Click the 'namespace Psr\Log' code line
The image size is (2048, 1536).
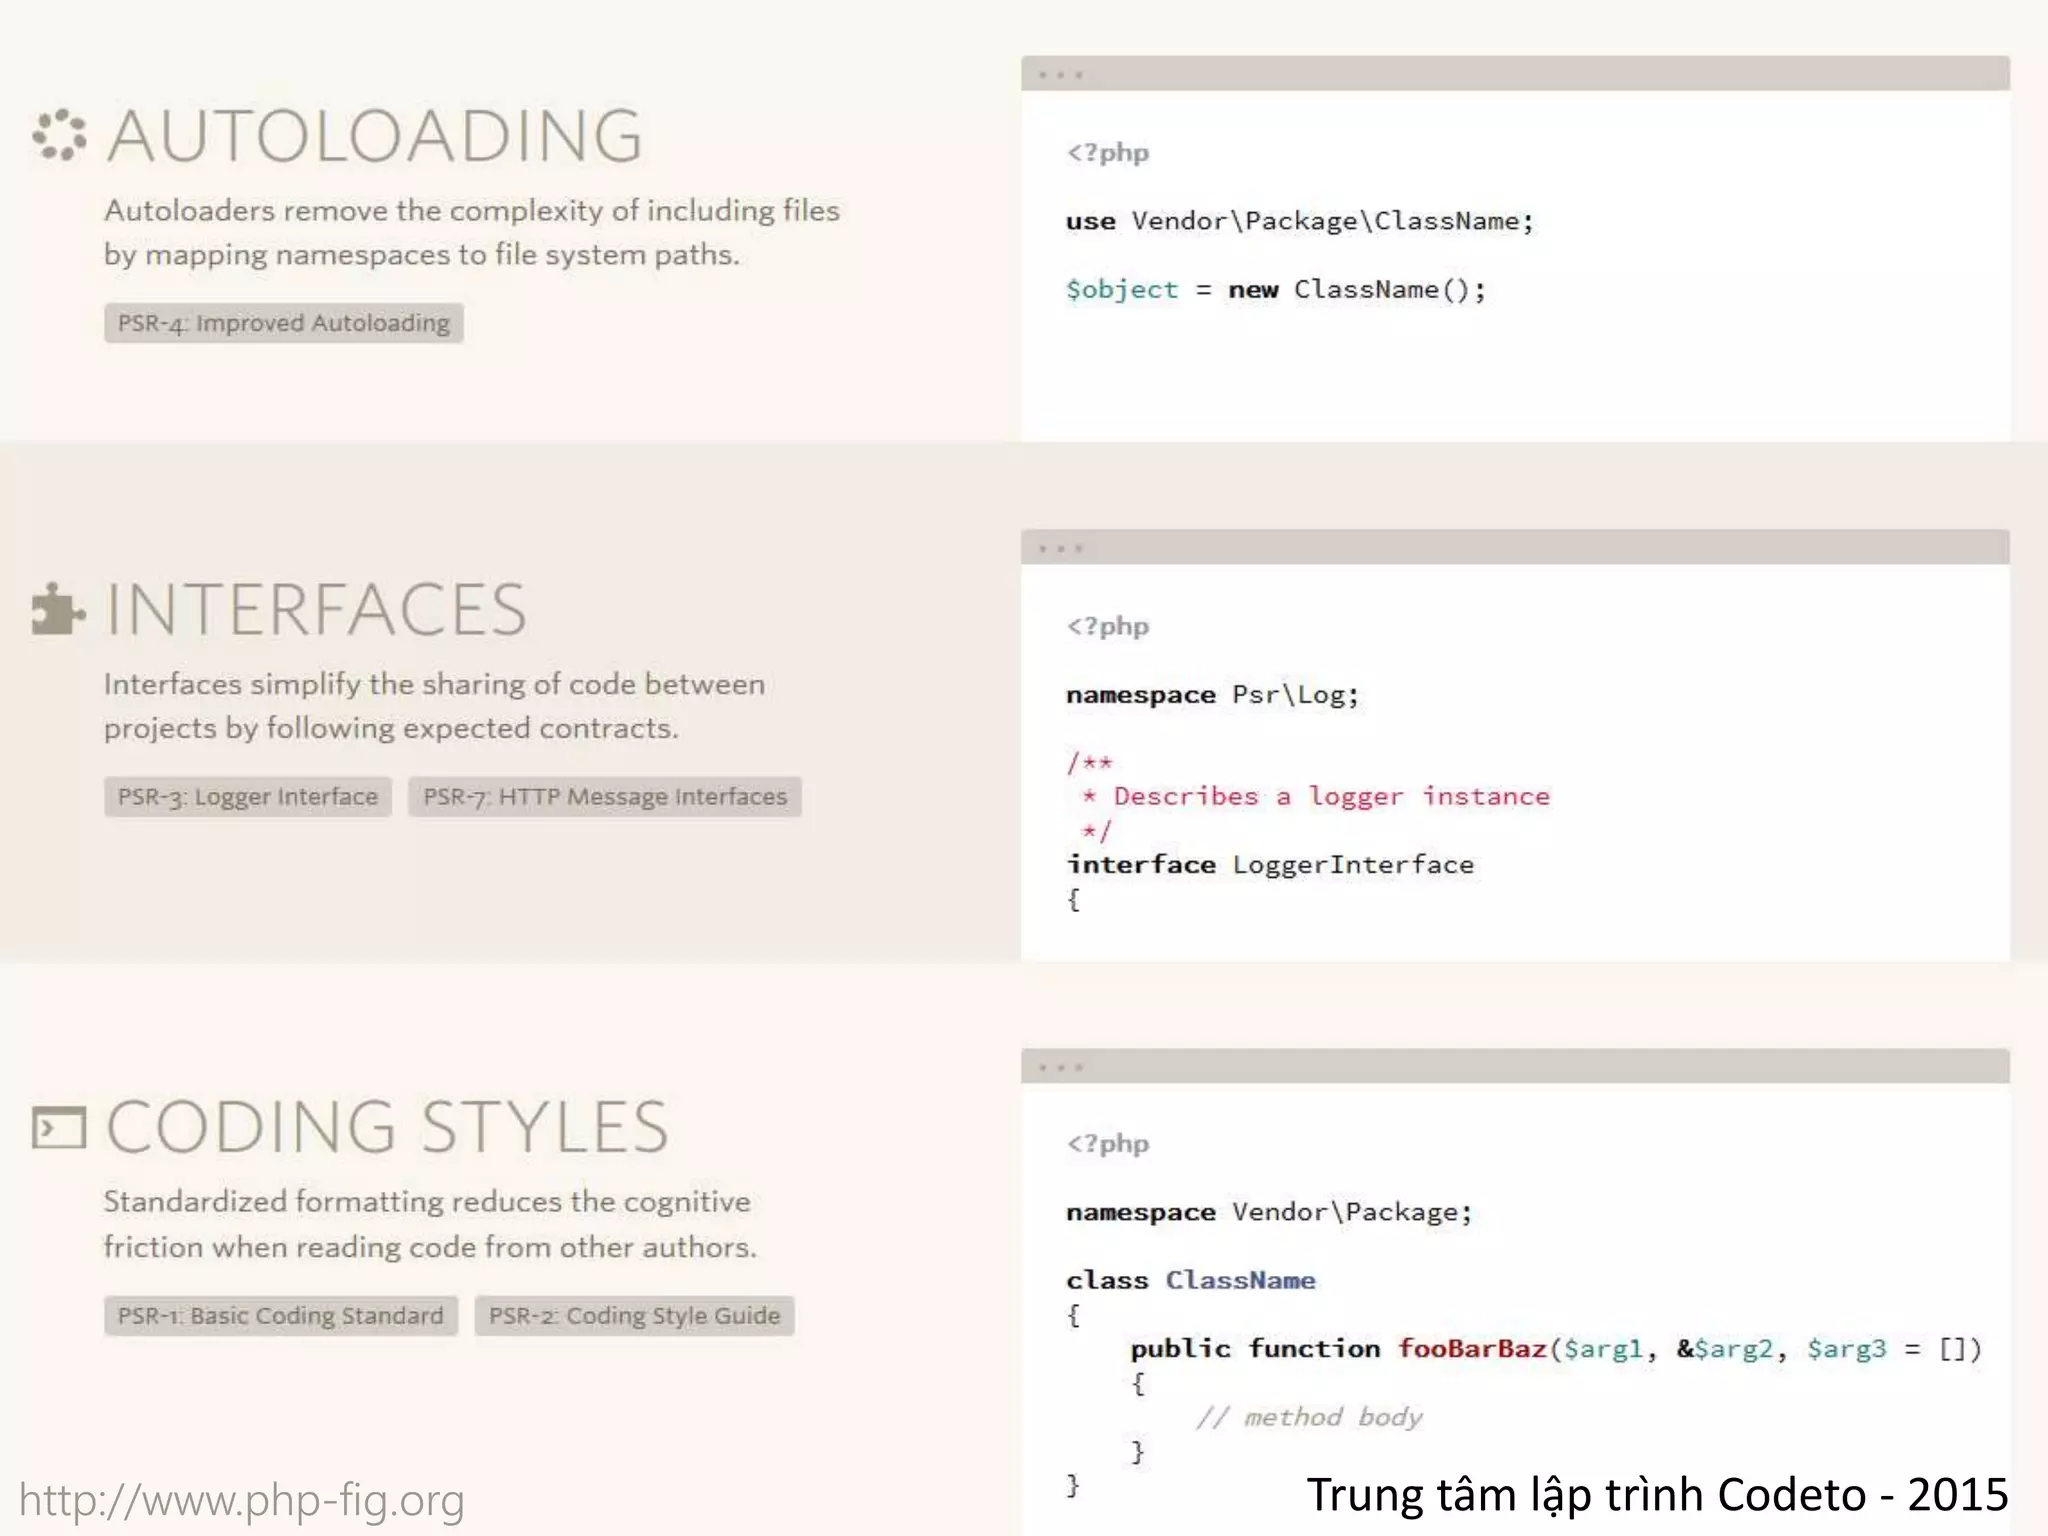point(1212,695)
